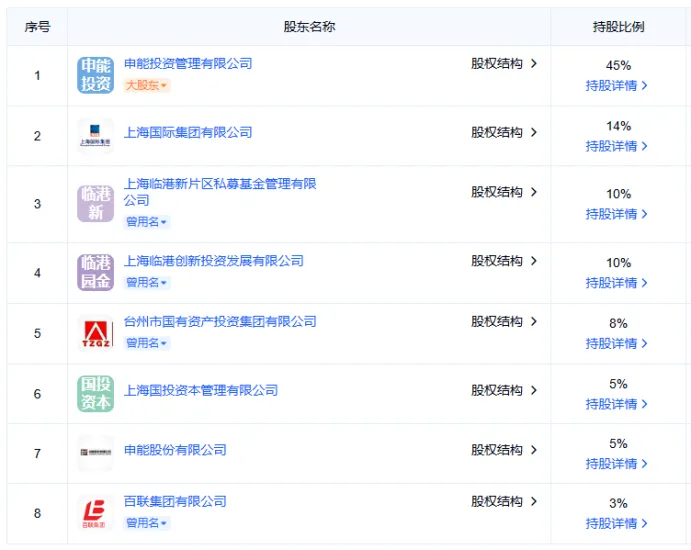
Task: Click the 股东名称 column header
Action: [309, 27]
